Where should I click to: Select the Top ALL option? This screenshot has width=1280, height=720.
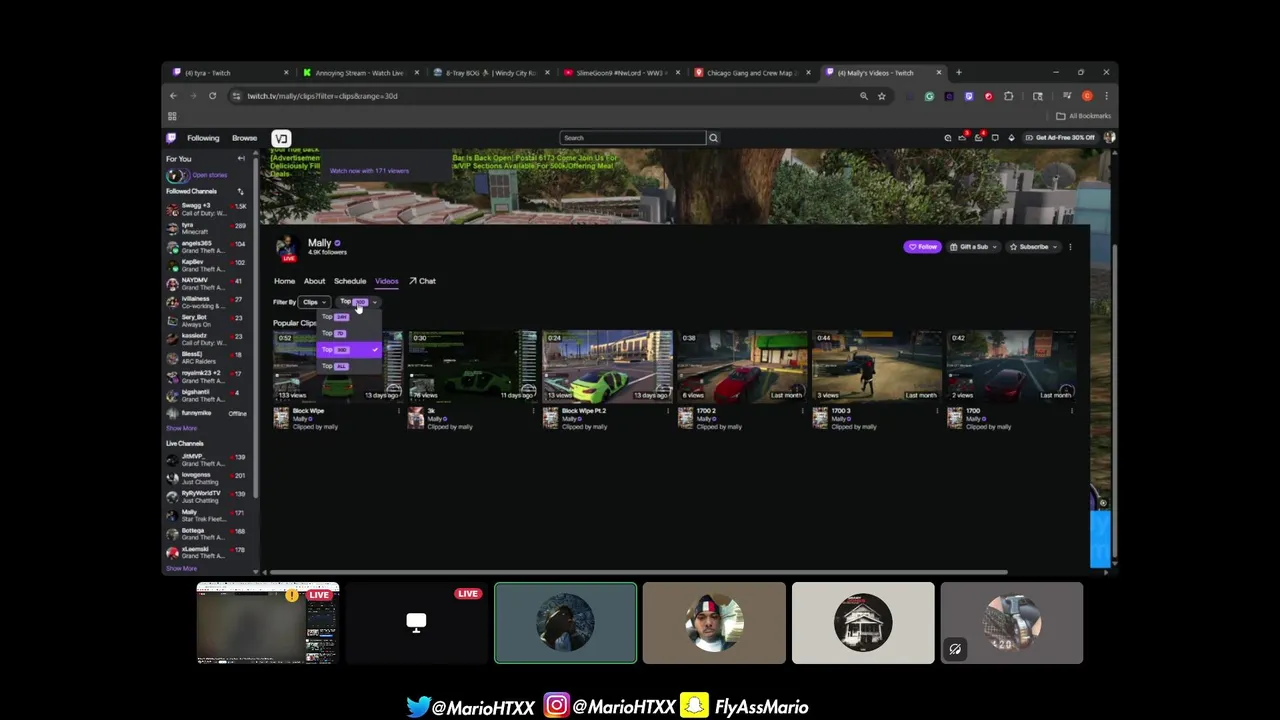pos(349,366)
